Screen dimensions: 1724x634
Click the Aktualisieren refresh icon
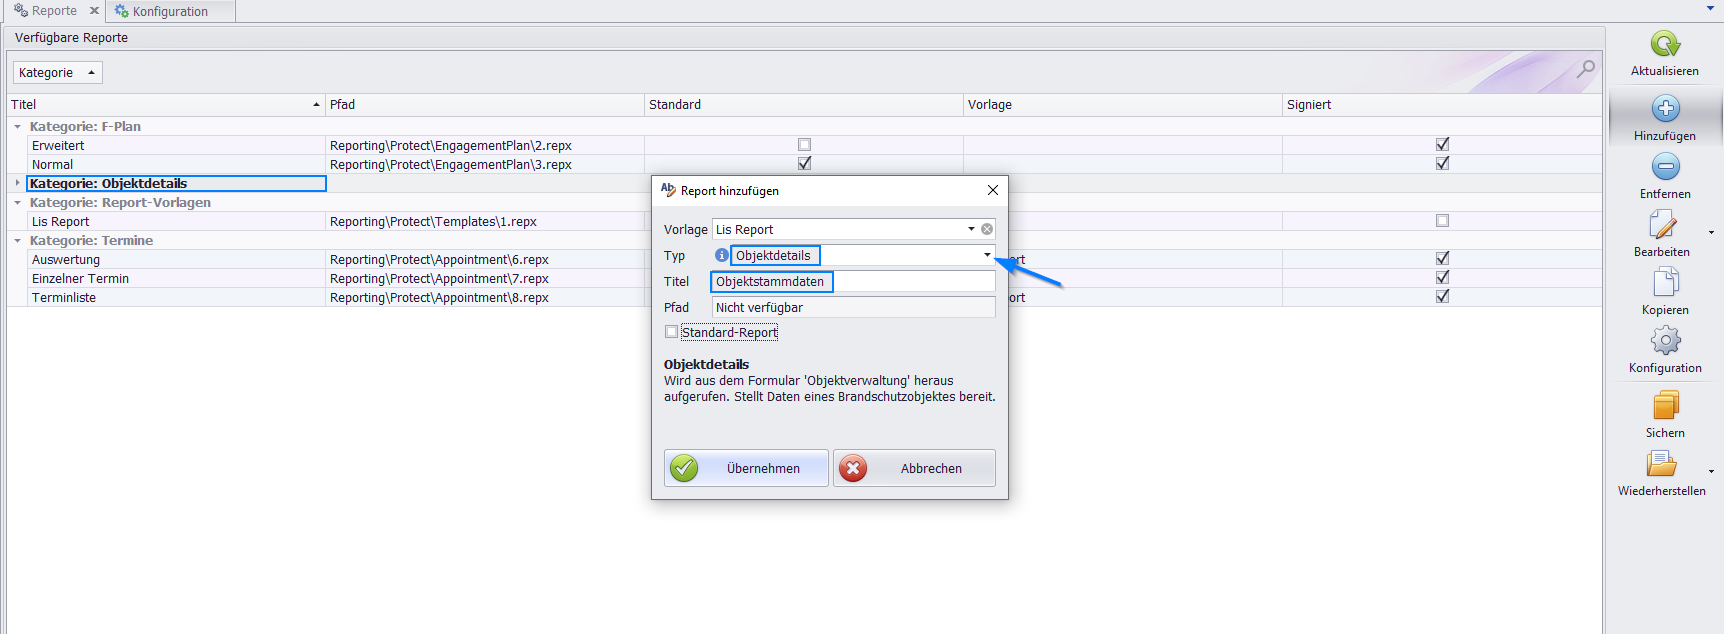[1665, 45]
